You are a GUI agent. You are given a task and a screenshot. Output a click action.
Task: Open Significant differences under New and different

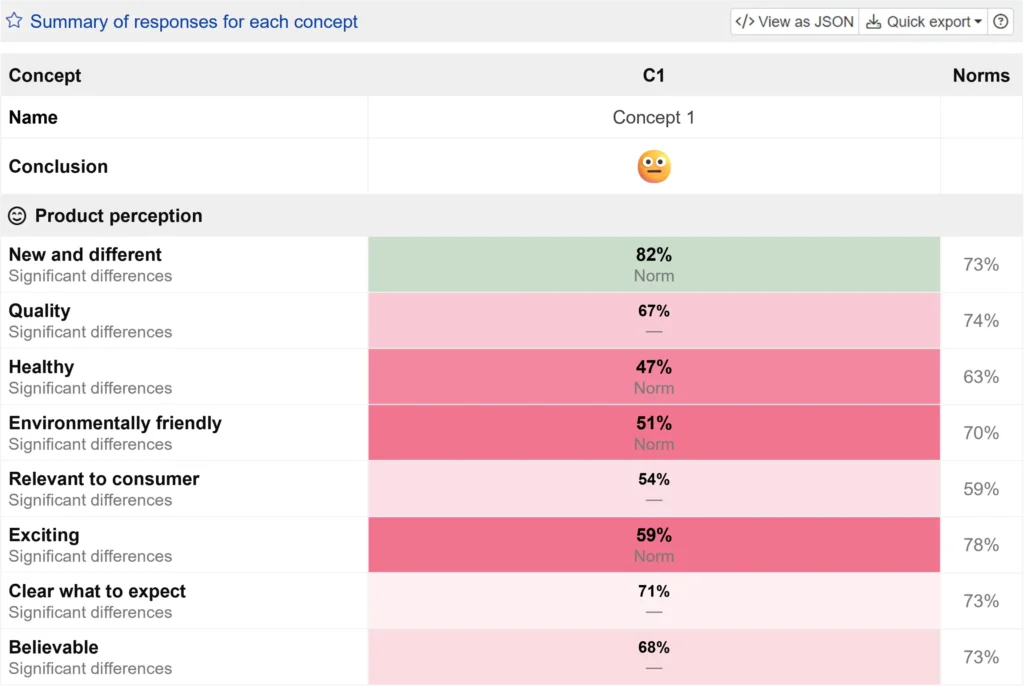coord(90,276)
